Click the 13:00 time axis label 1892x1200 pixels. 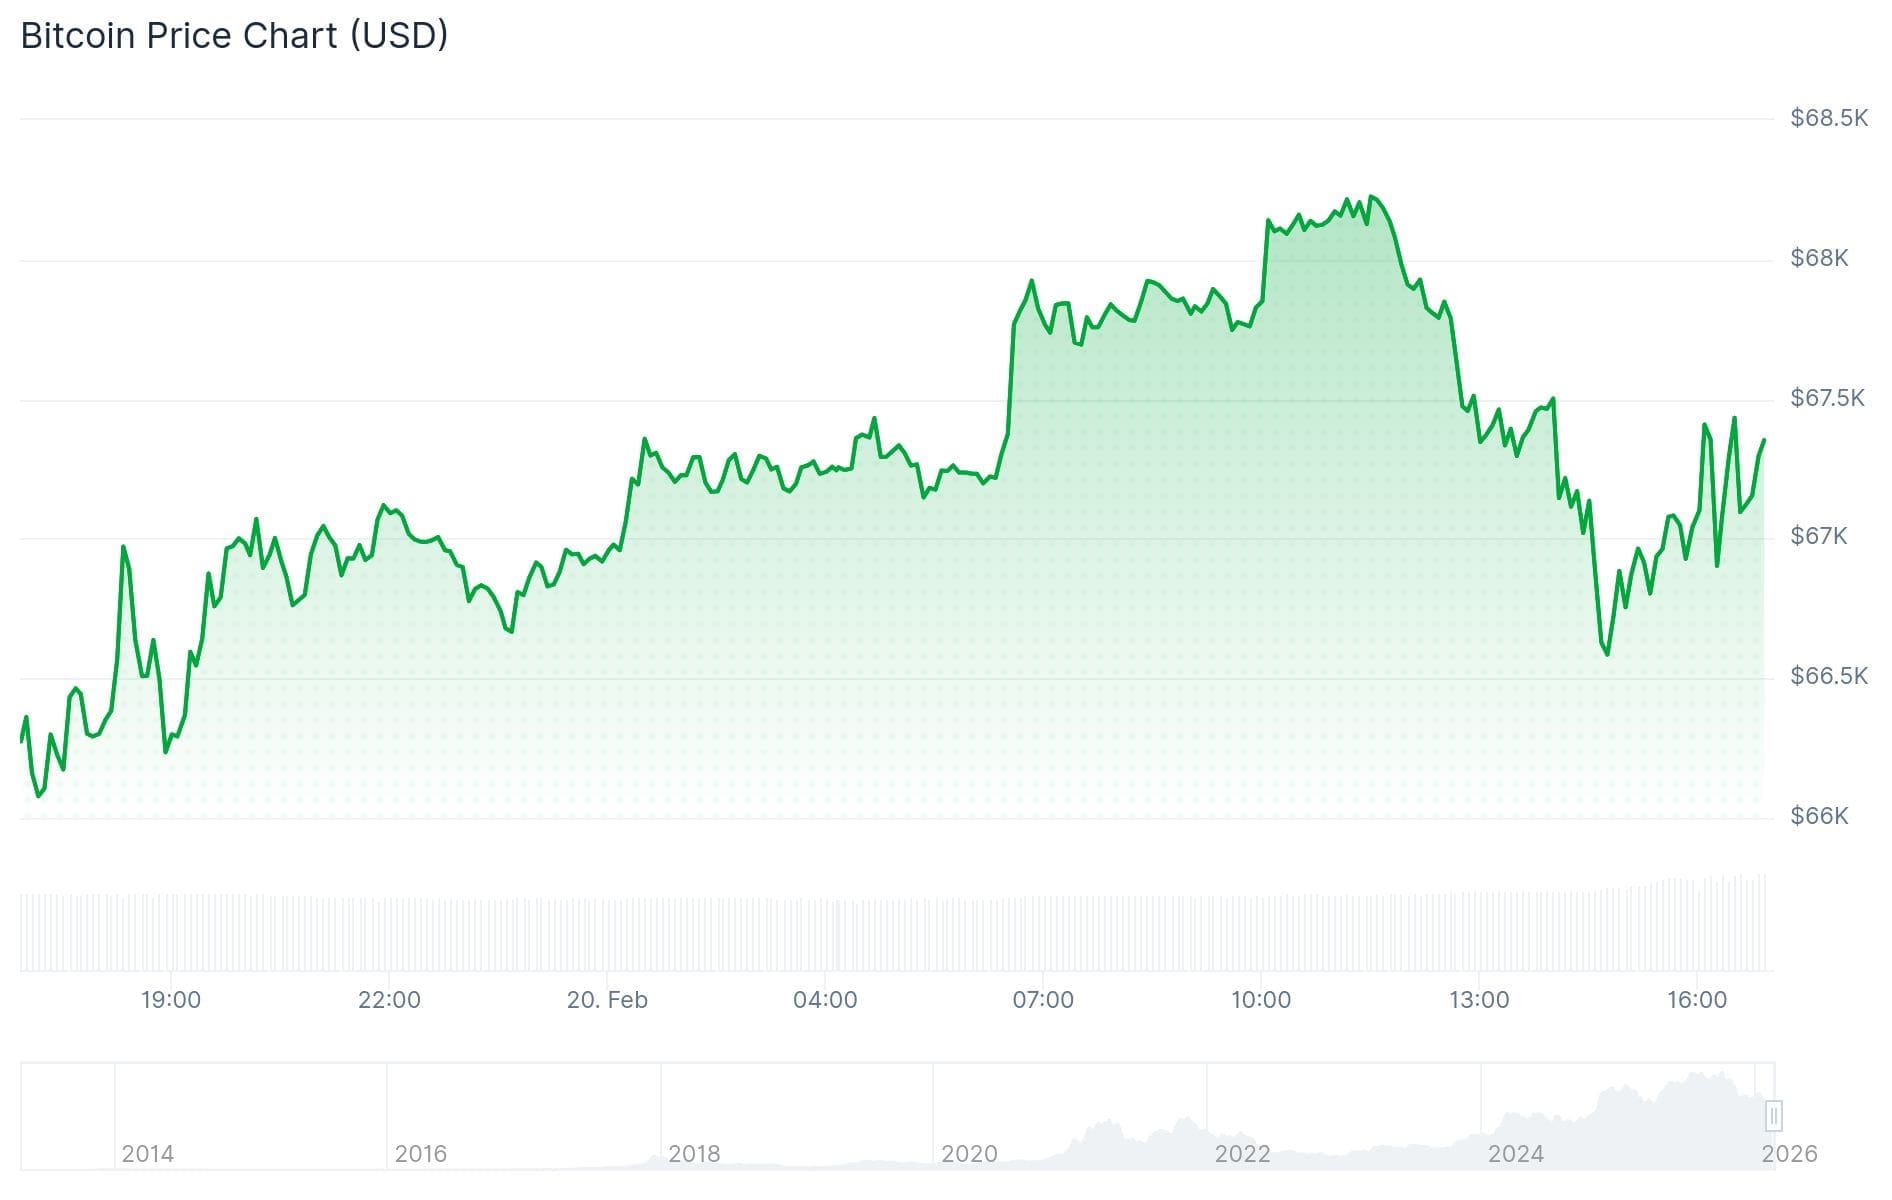(x=1479, y=1000)
